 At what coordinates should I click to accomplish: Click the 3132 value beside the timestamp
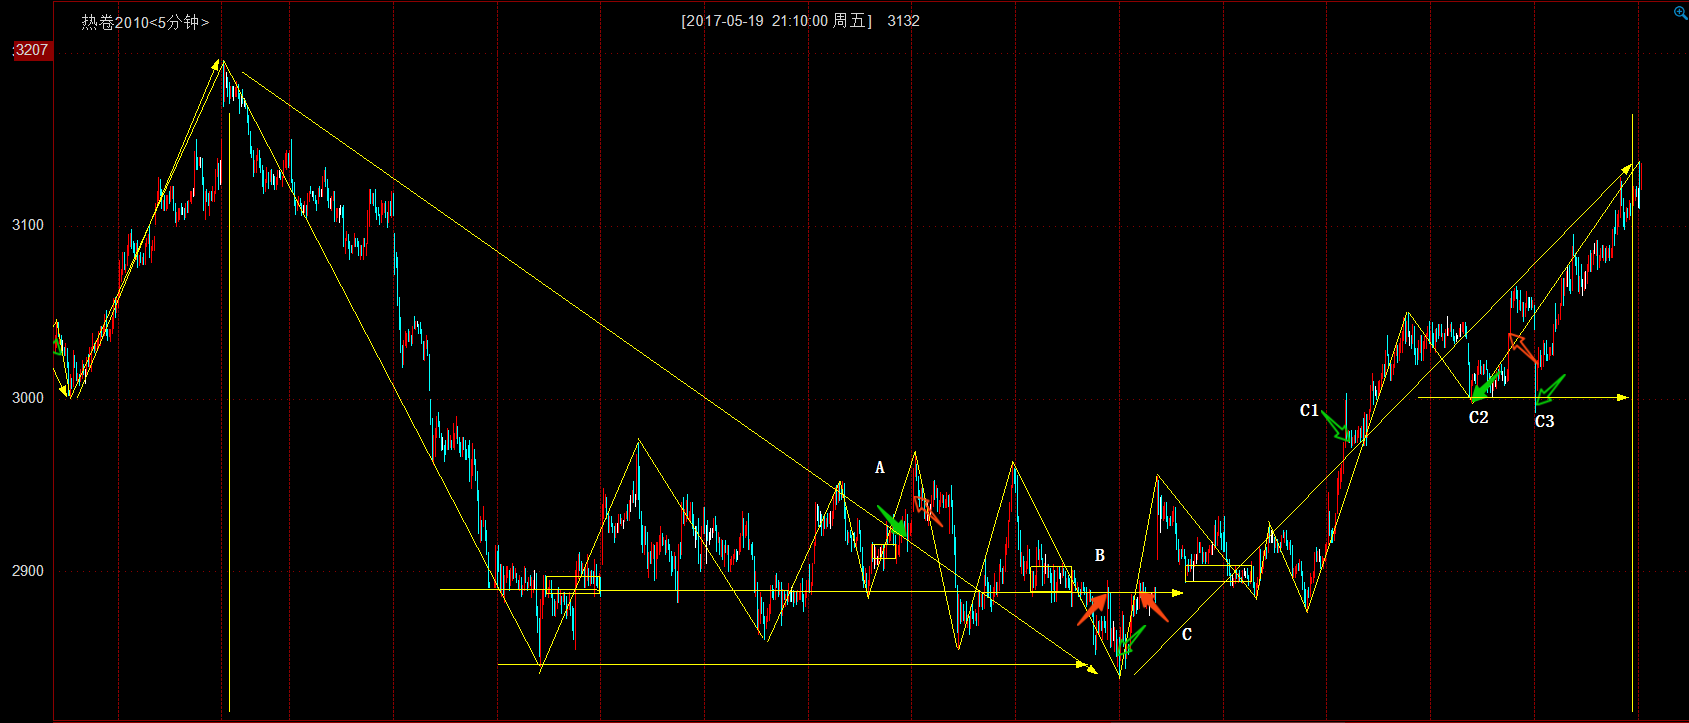click(903, 21)
